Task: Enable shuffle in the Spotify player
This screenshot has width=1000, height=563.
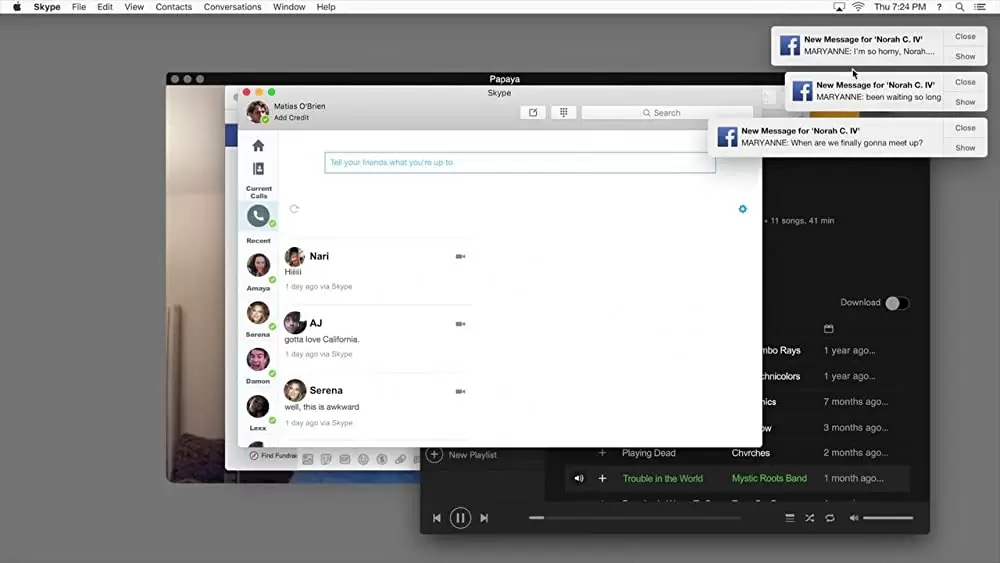Action: tap(809, 518)
